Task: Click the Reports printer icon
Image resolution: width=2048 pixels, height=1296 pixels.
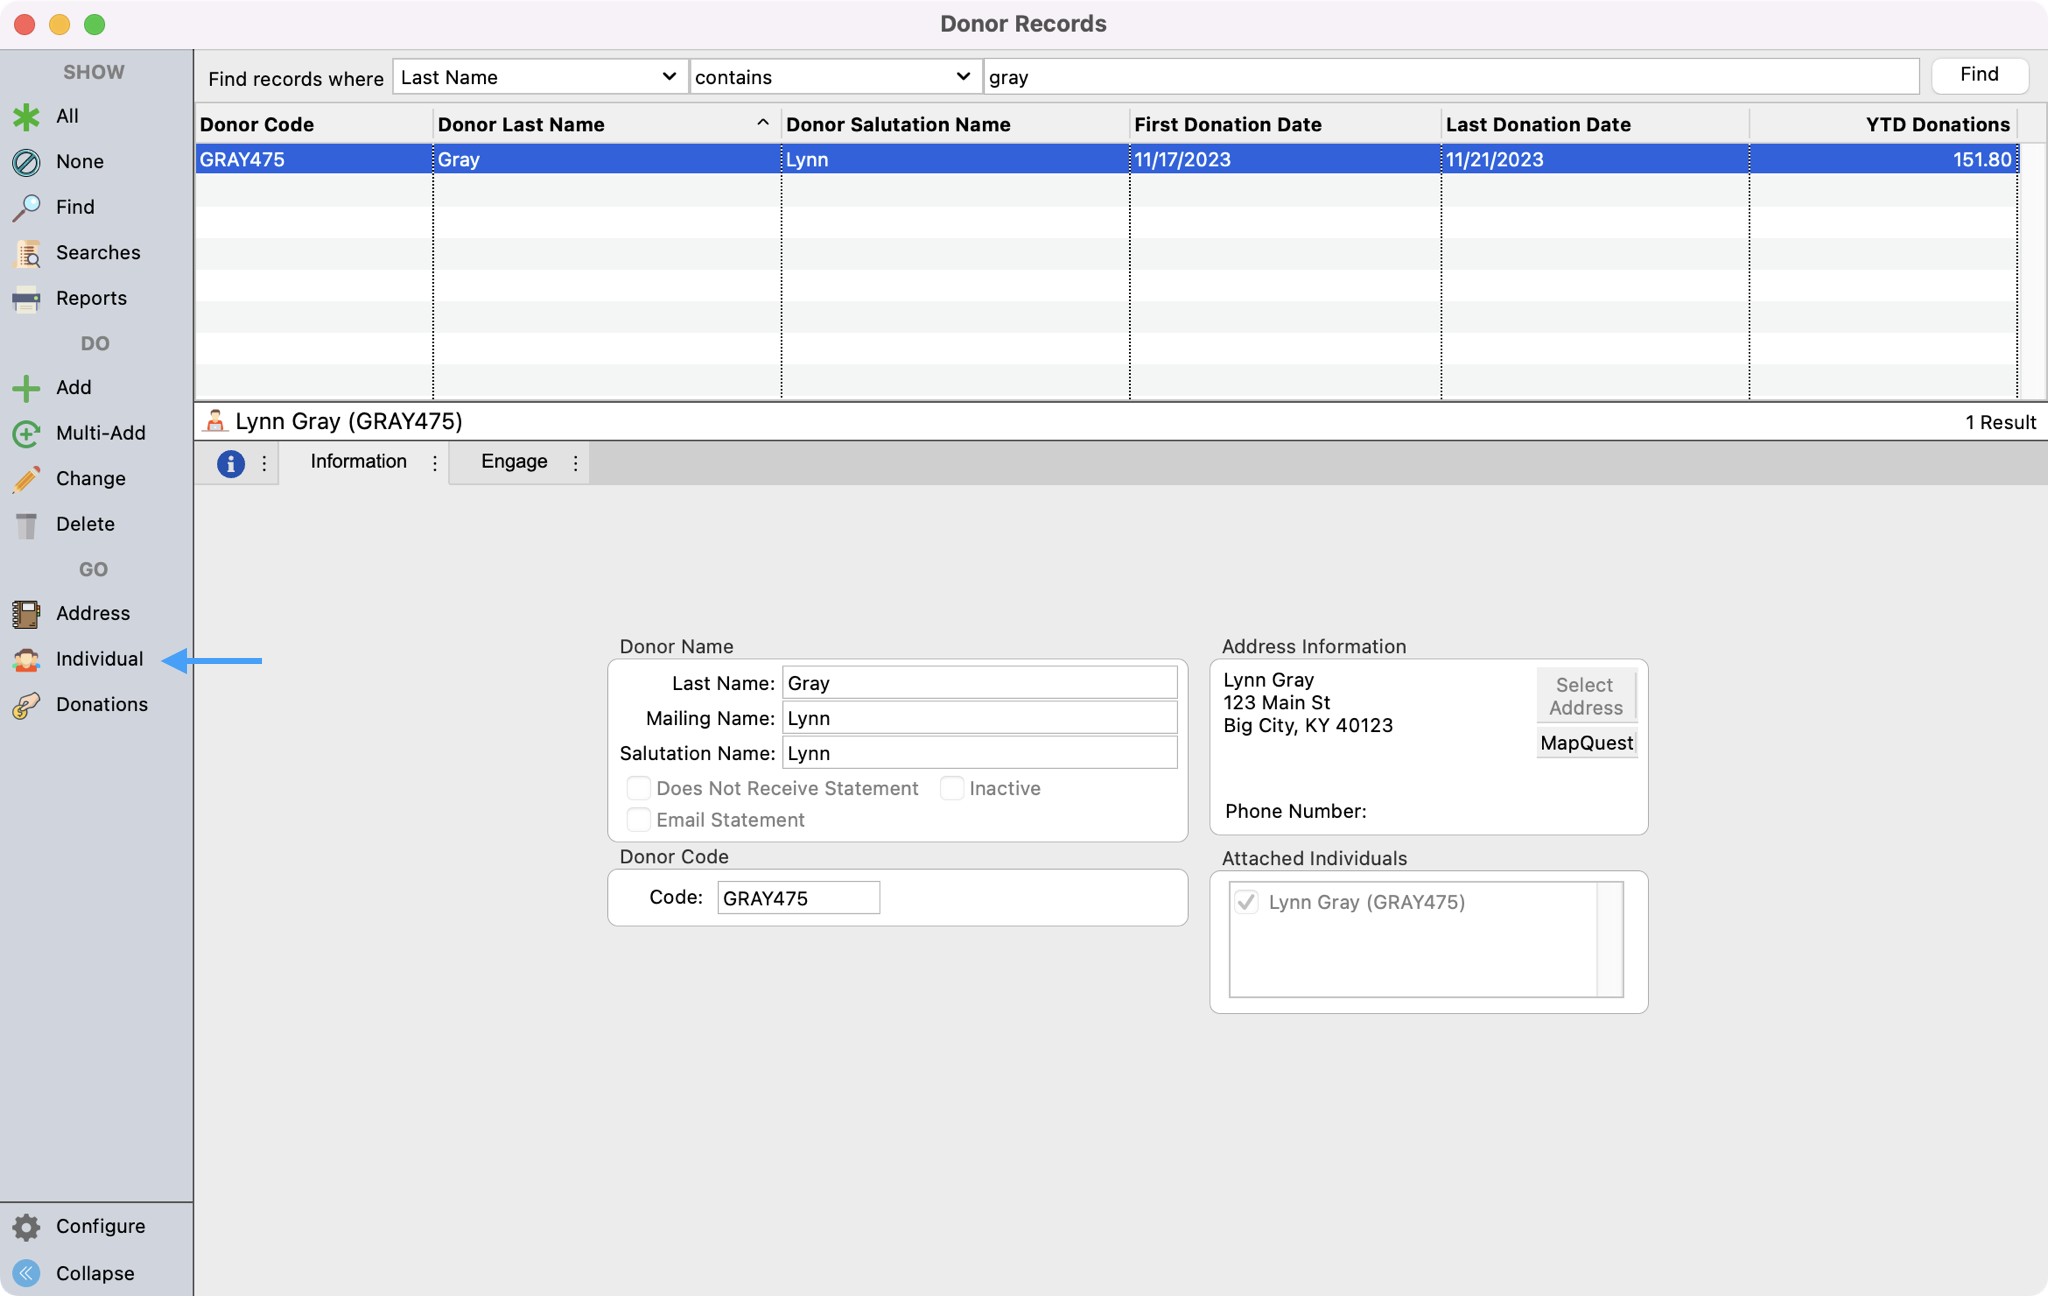Action: 26,299
